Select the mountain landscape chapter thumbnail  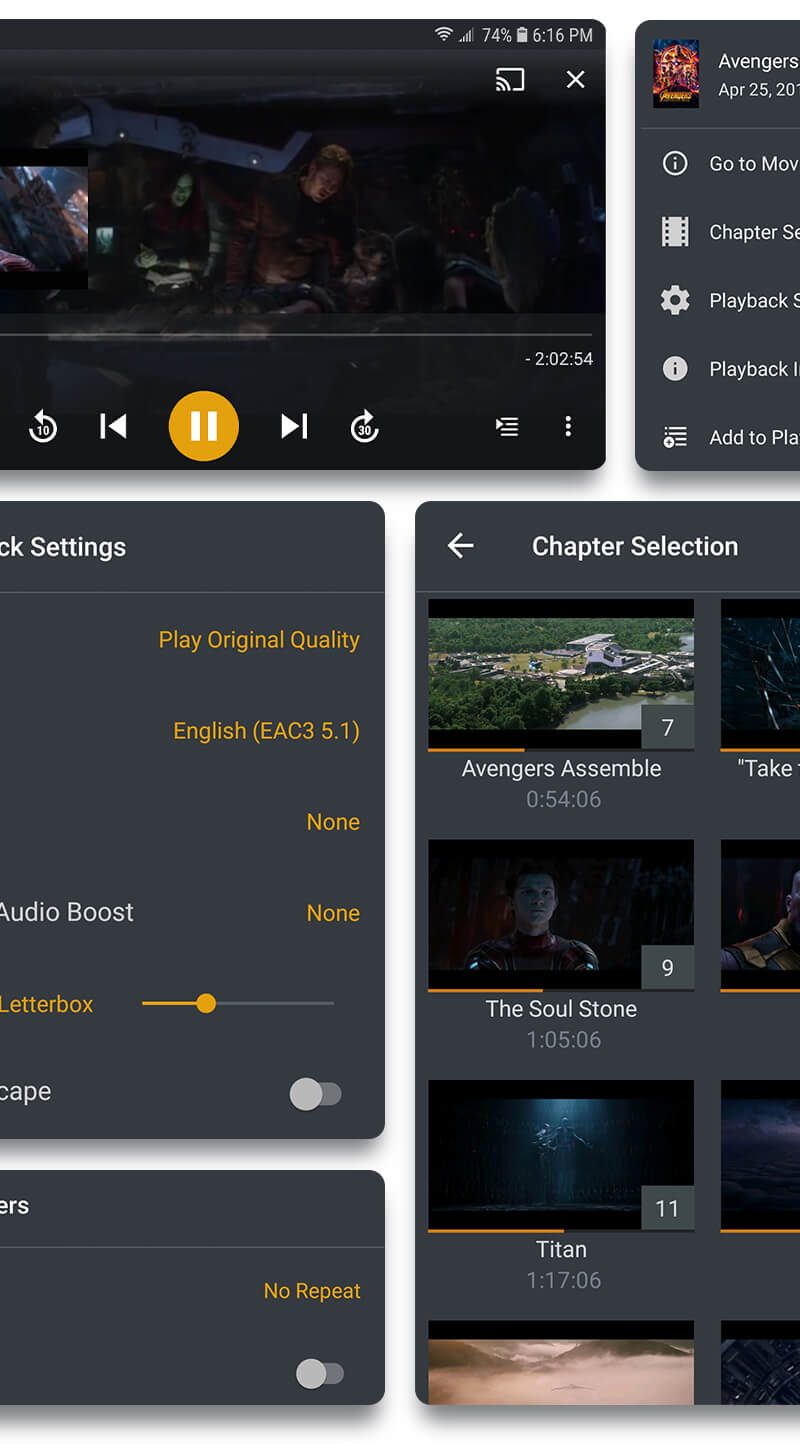click(561, 1362)
